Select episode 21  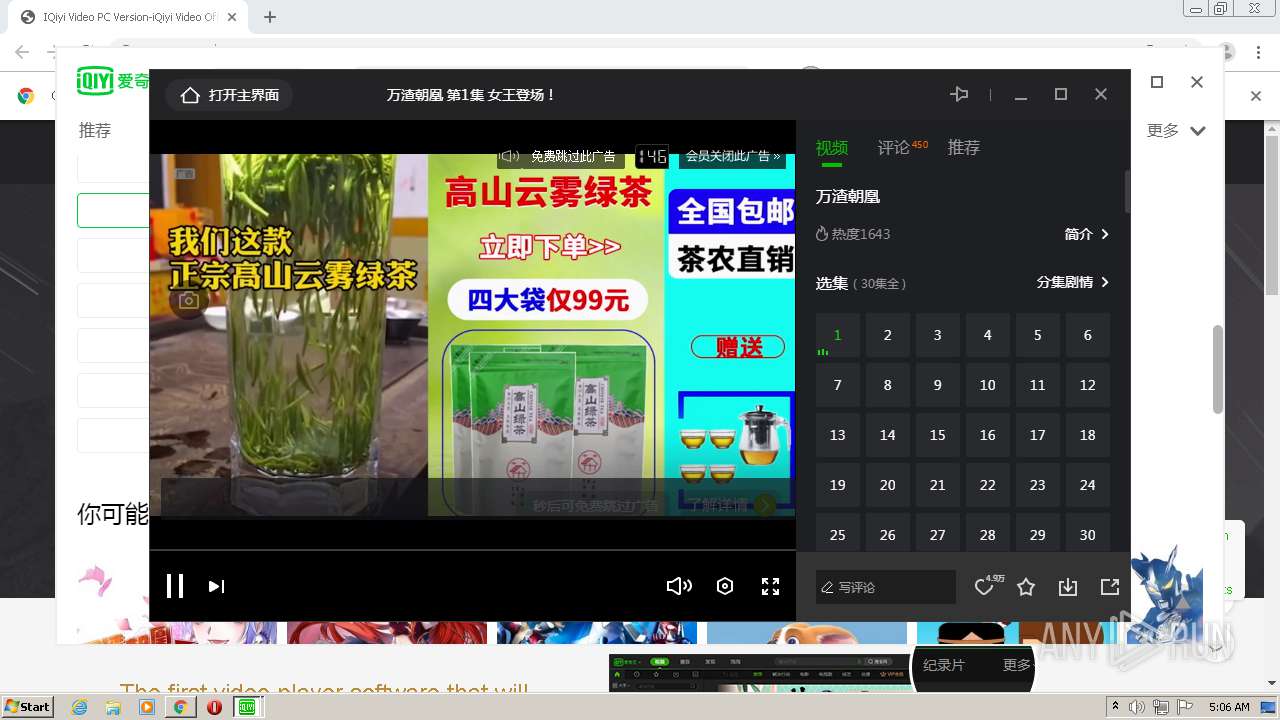click(938, 485)
